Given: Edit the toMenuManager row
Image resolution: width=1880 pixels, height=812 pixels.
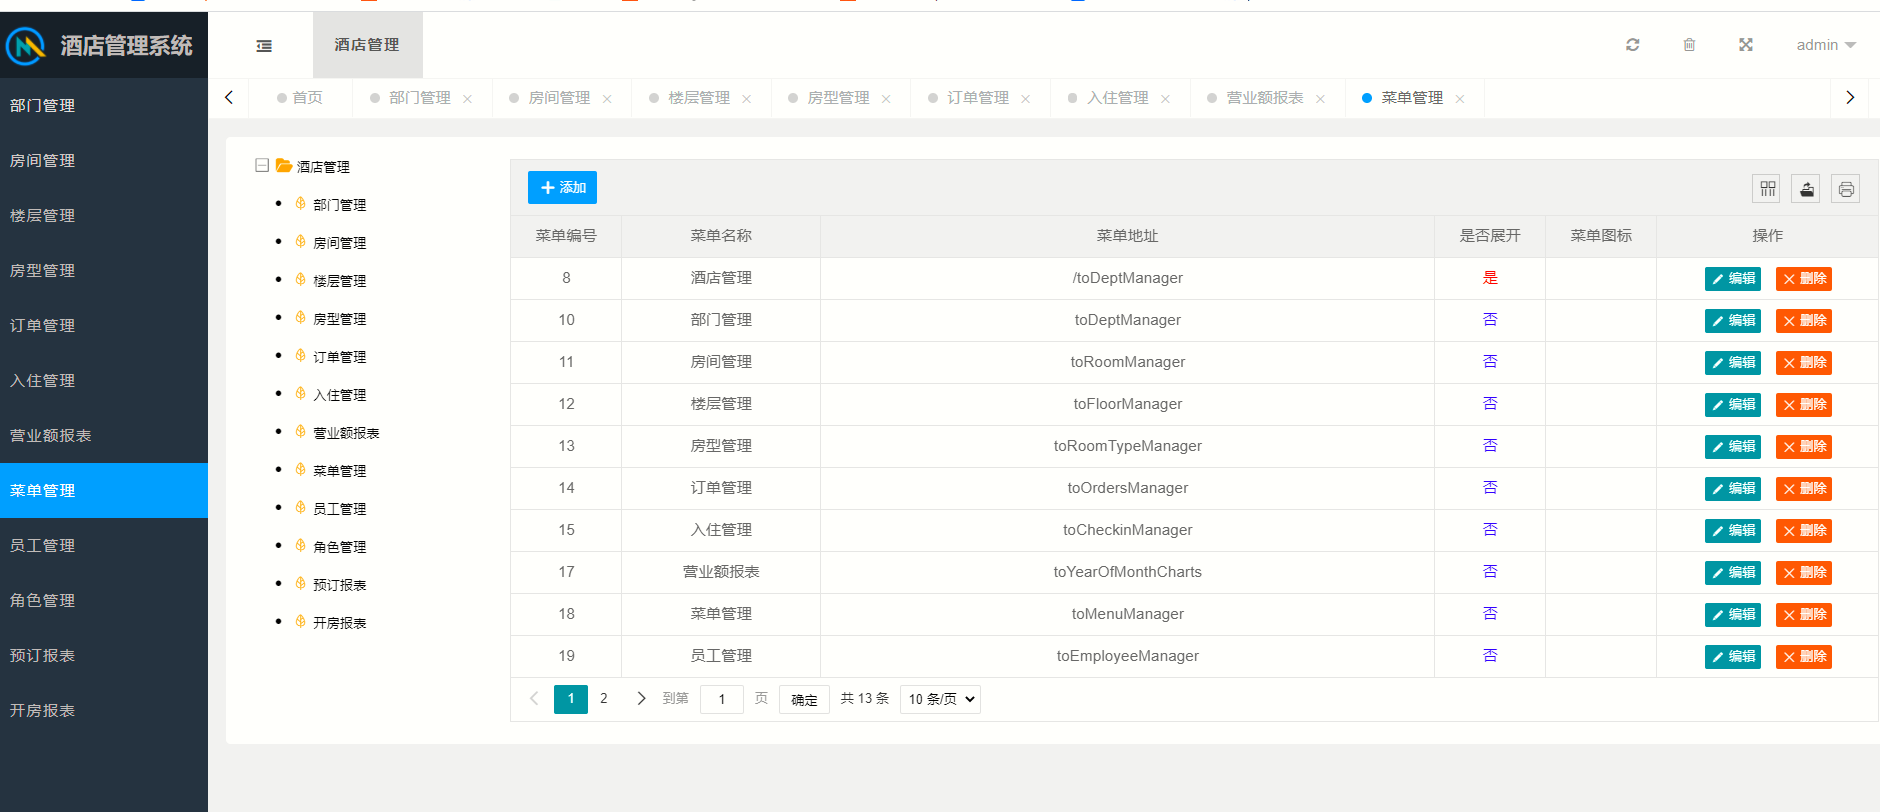Looking at the screenshot, I should (x=1733, y=615).
